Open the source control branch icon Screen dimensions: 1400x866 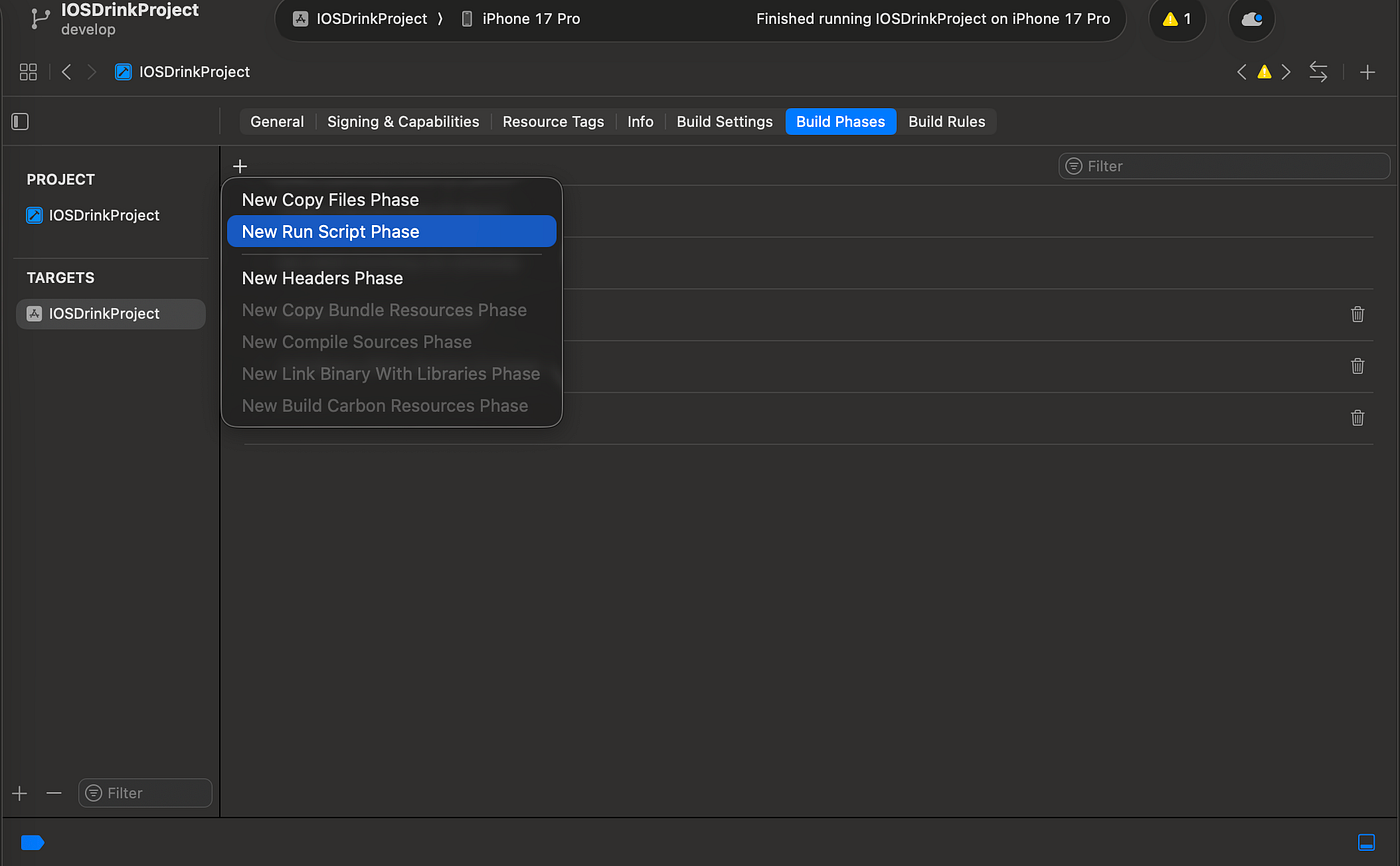point(40,19)
